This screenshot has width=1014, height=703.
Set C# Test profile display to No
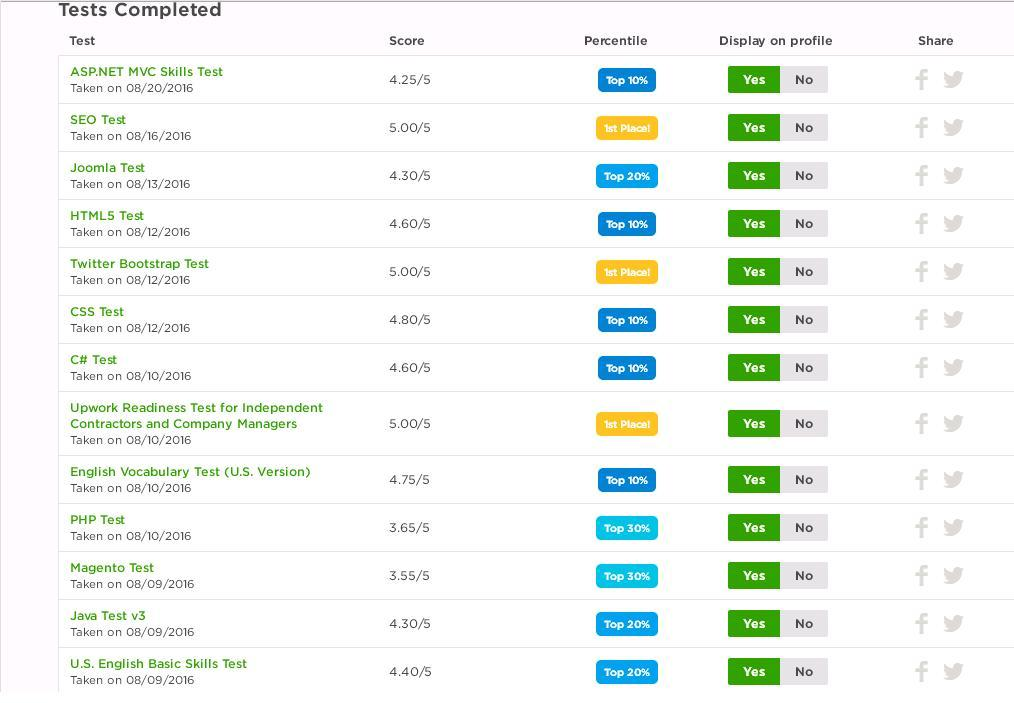803,368
